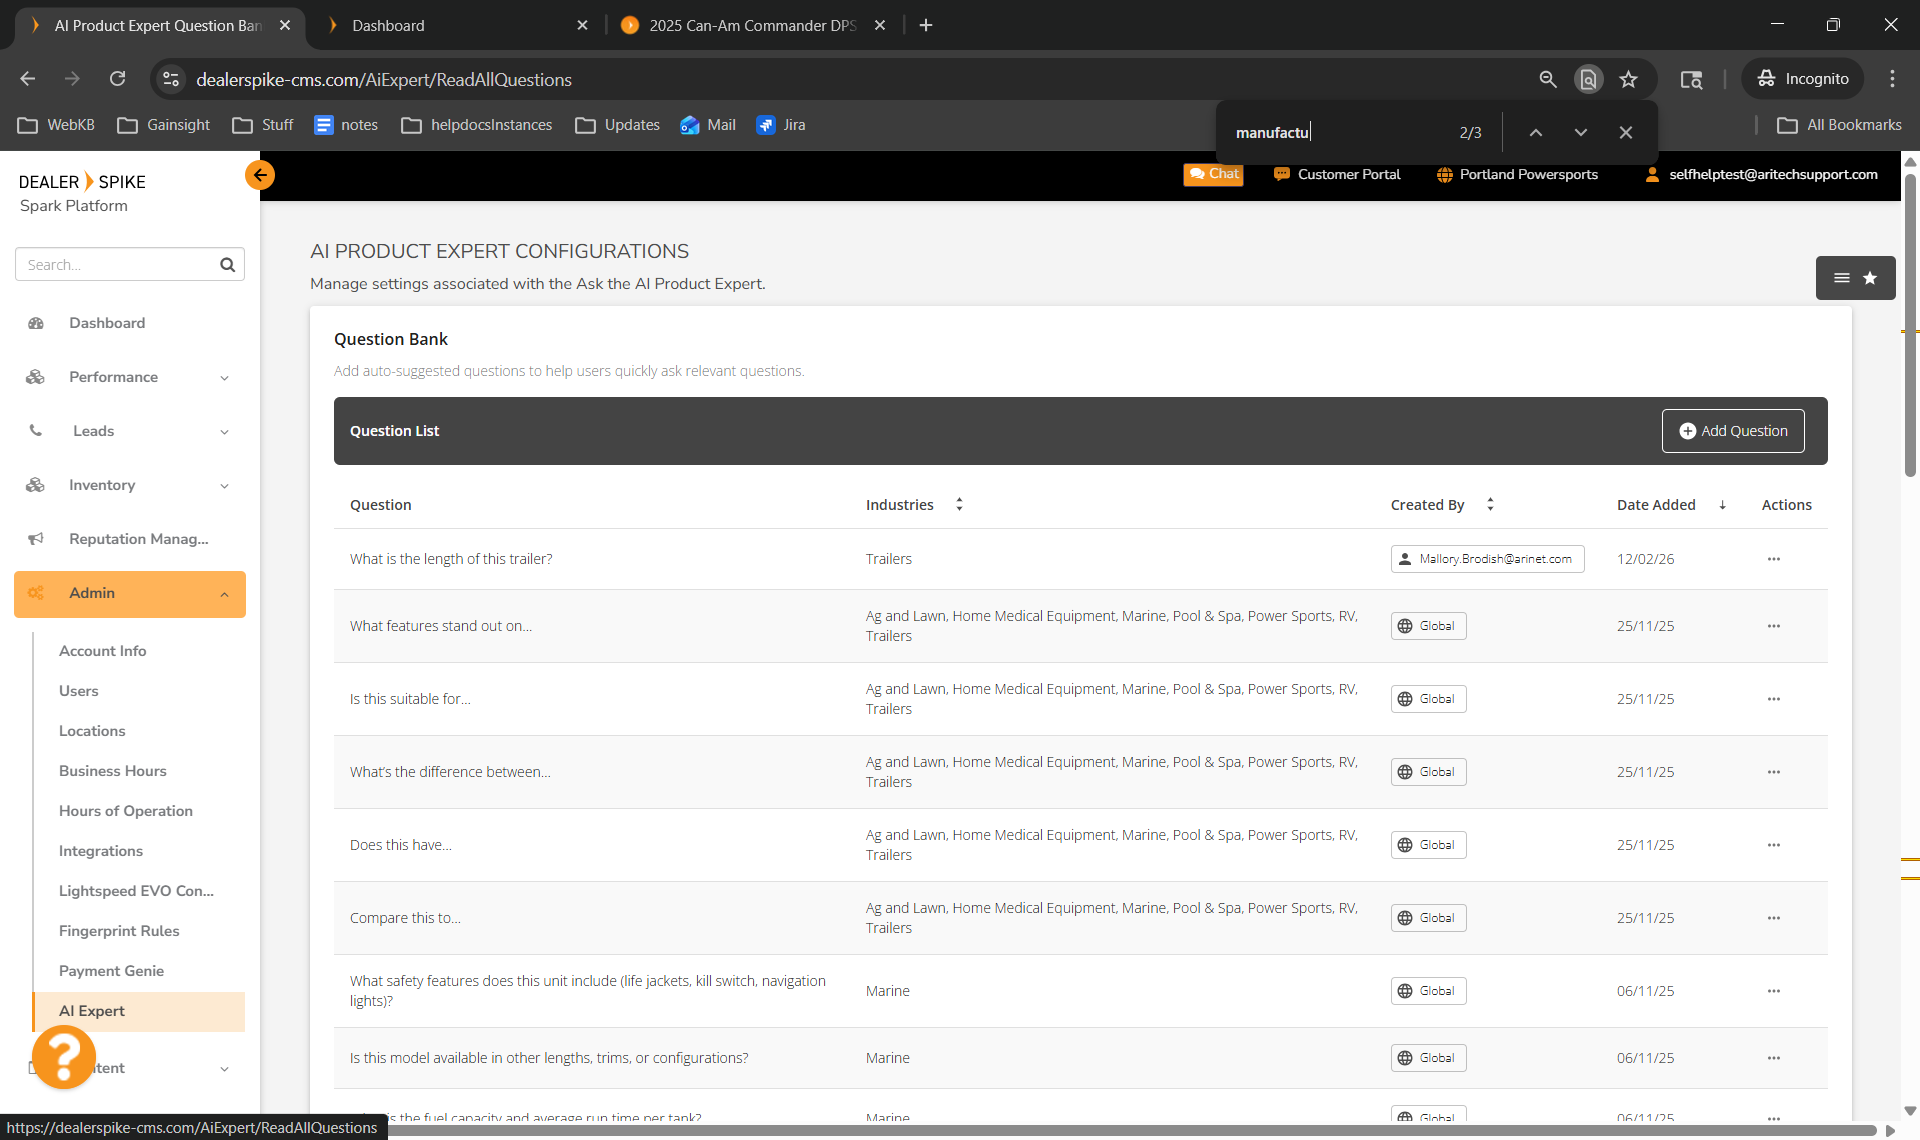
Task: Toggle Date Added sort order
Action: coord(1722,505)
